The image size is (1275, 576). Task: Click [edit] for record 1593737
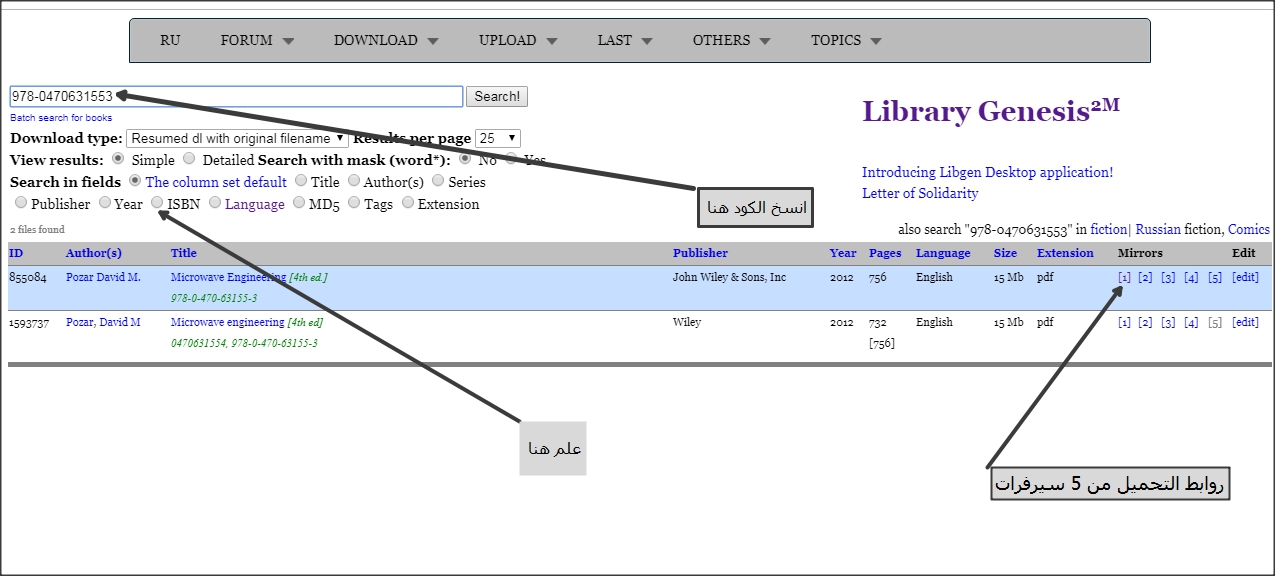[1245, 322]
